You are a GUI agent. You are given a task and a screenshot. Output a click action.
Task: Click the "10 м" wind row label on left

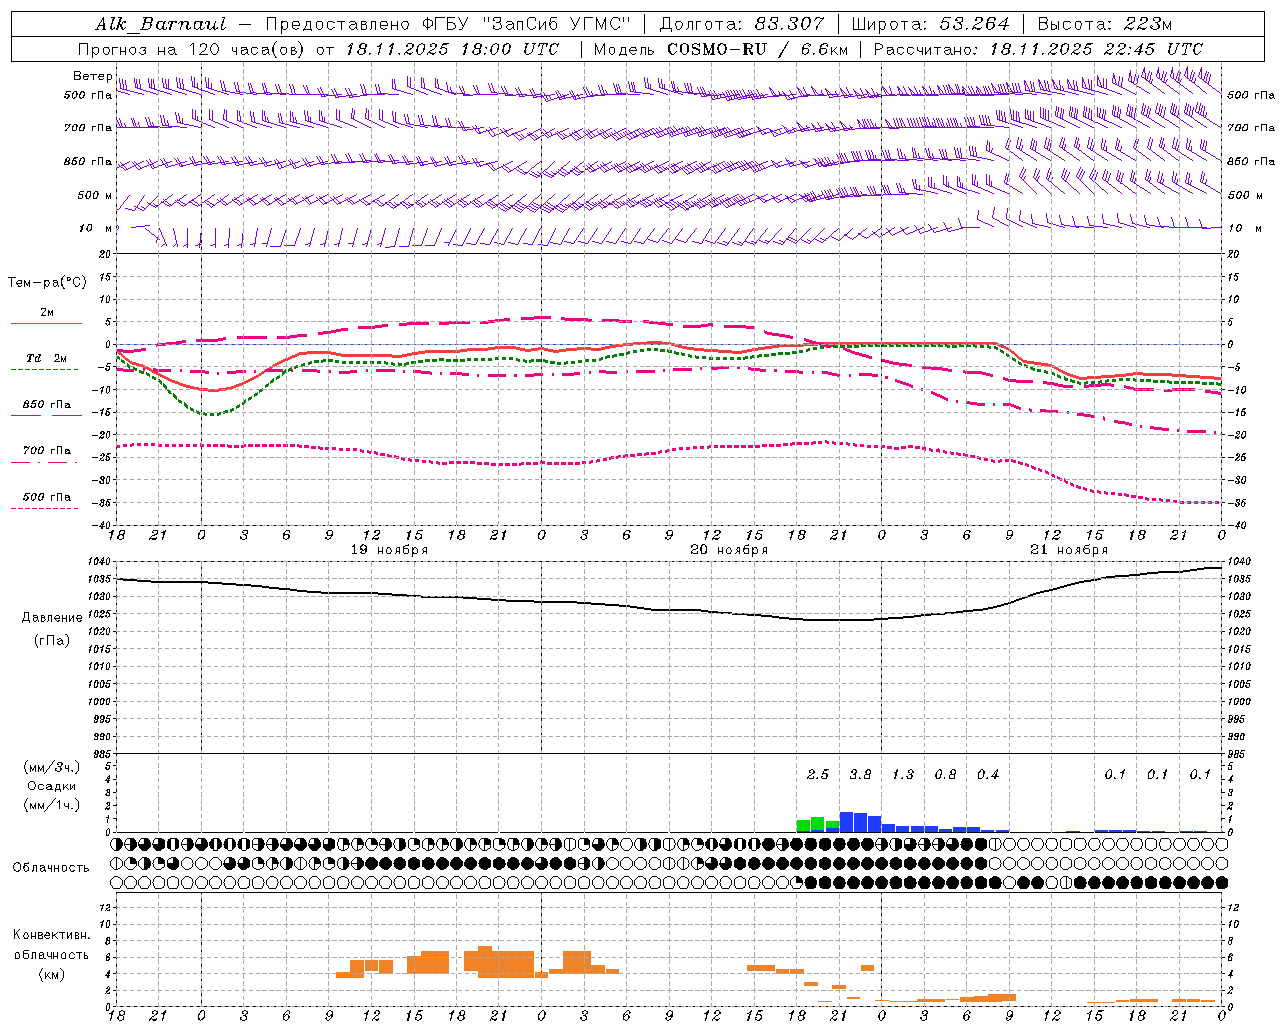point(97,228)
